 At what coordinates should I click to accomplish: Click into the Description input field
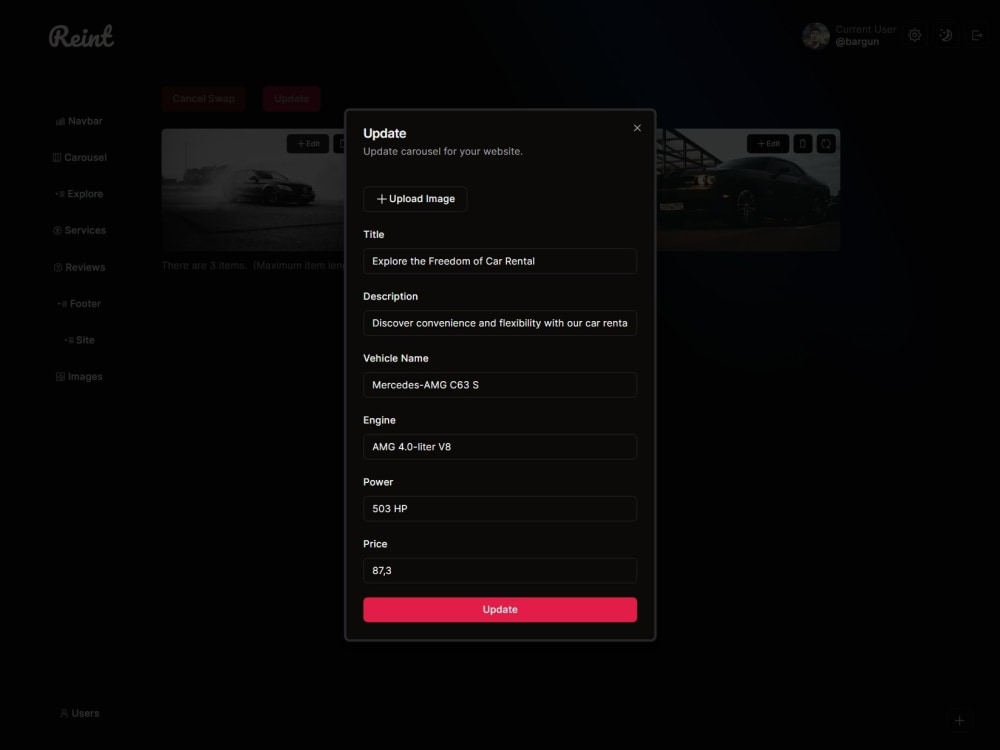(500, 323)
